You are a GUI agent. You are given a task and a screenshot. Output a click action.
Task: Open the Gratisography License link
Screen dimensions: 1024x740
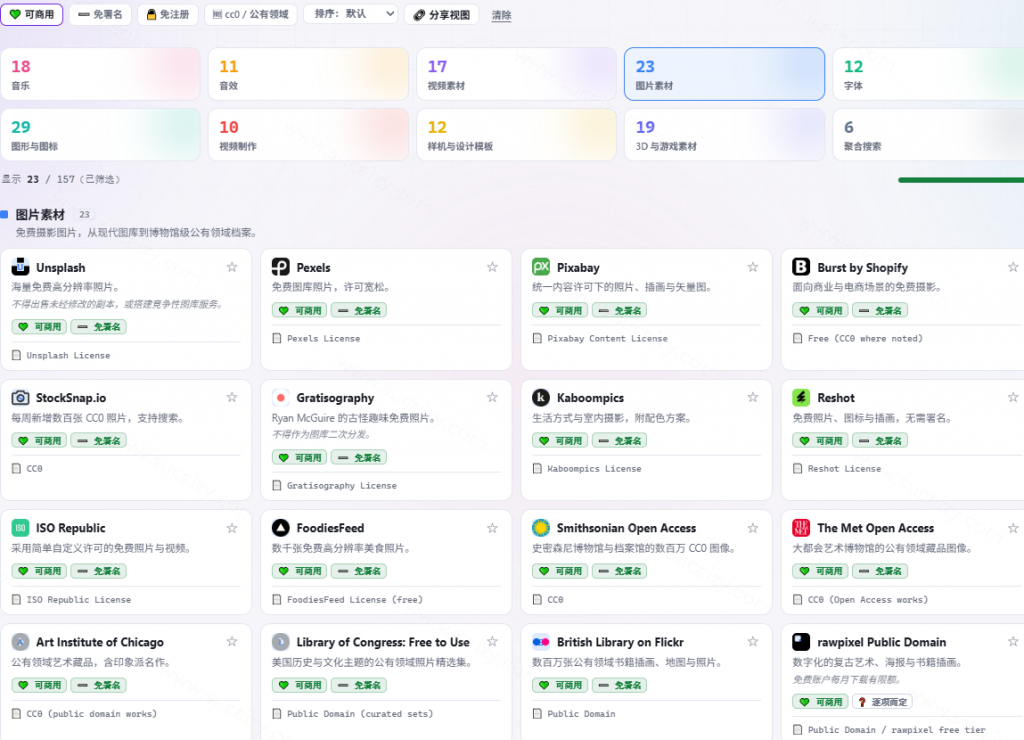[342, 486]
